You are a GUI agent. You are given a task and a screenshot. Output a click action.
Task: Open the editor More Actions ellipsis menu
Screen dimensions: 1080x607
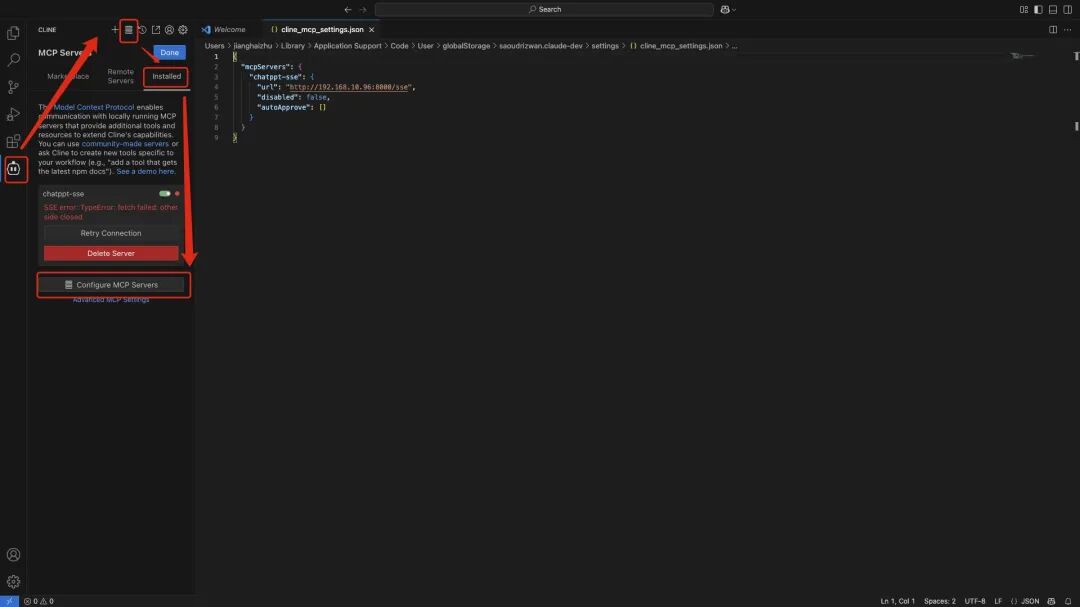[x=1067, y=30]
